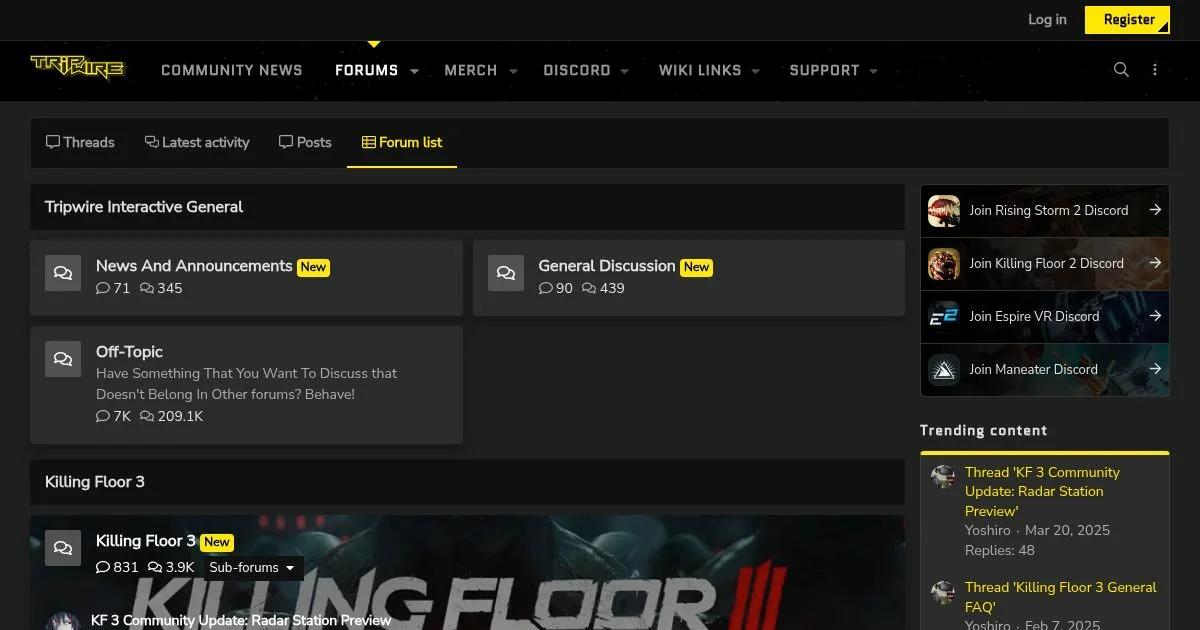Image resolution: width=1200 pixels, height=630 pixels.
Task: Open the Support menu item
Action: click(x=824, y=70)
